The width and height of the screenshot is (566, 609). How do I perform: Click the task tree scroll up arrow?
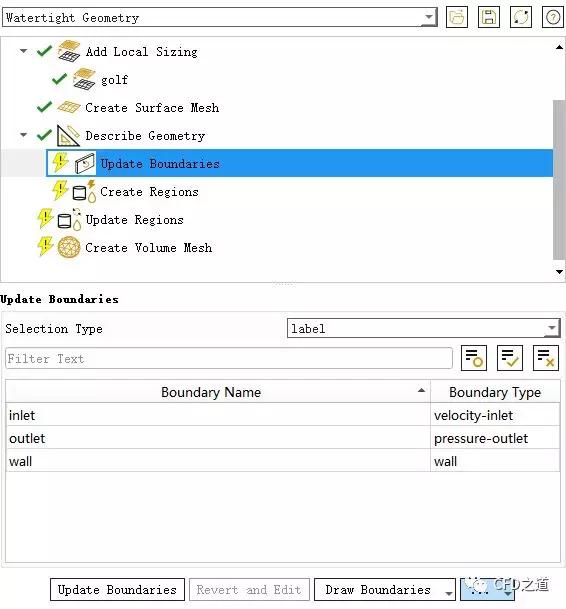[x=559, y=47]
